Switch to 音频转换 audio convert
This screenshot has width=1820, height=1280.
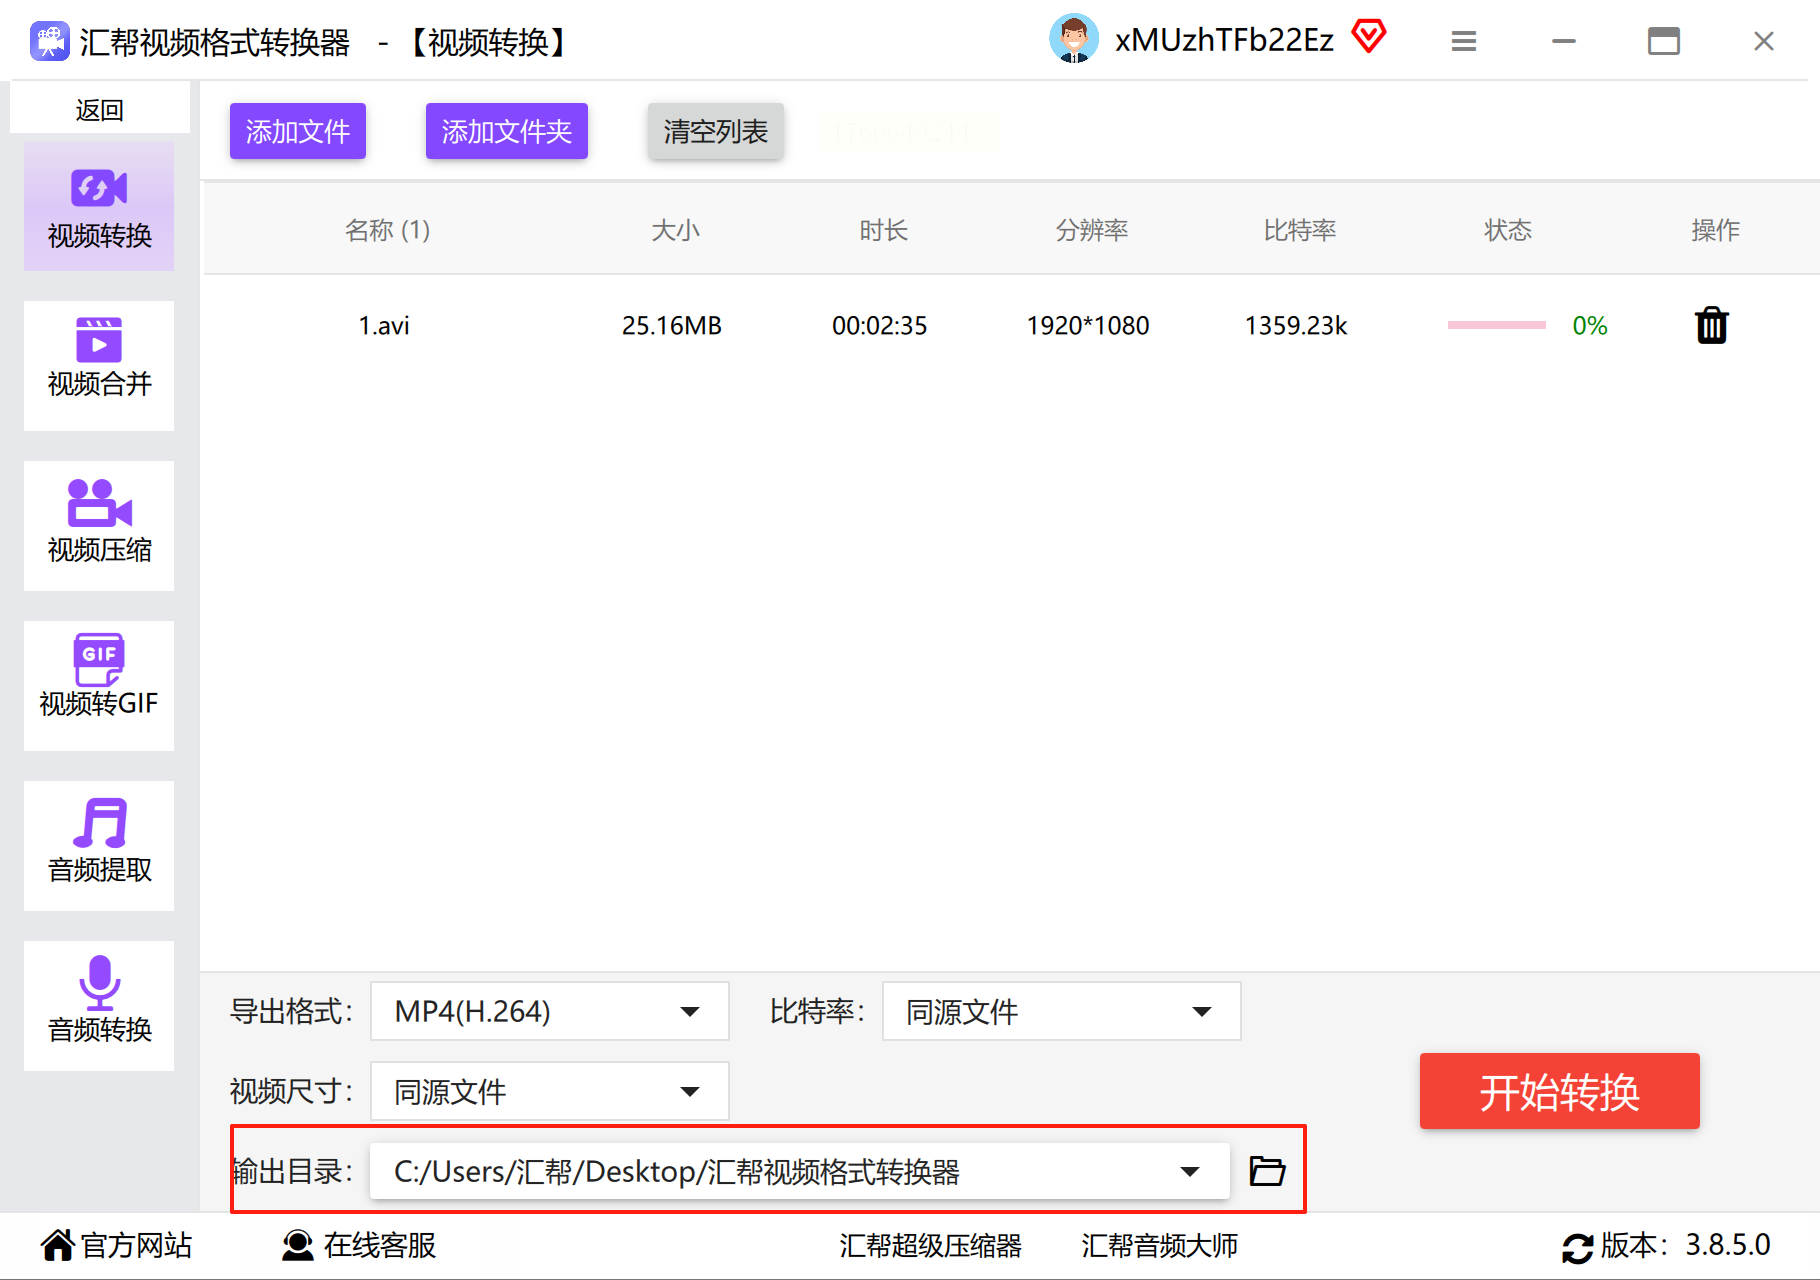coord(99,1005)
